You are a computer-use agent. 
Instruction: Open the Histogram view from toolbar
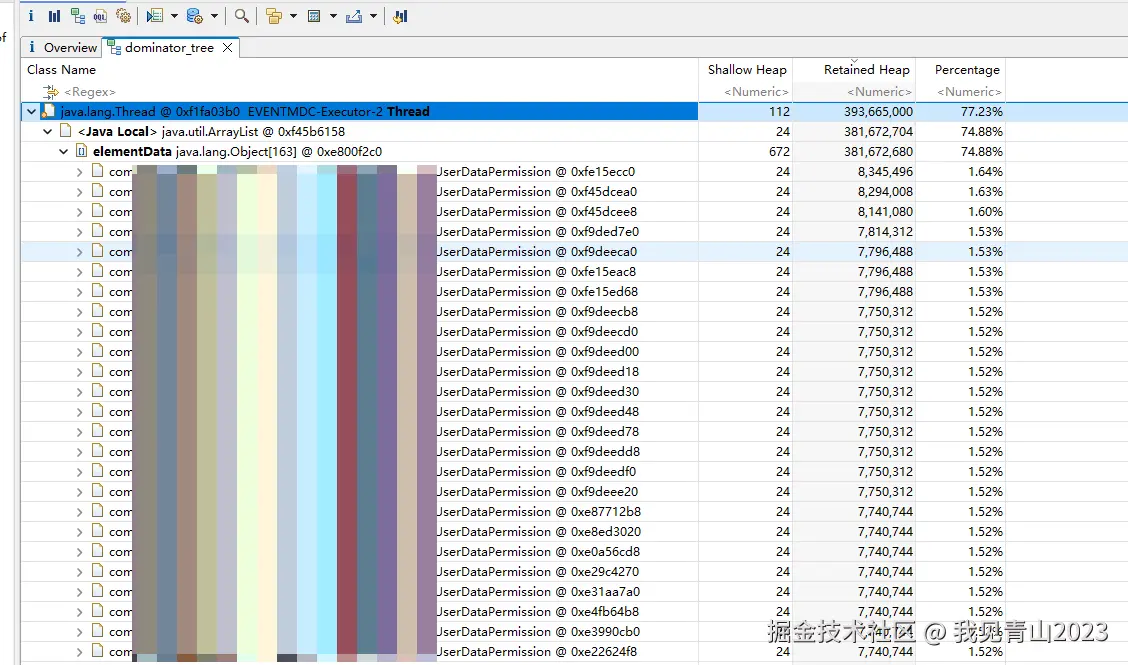point(54,16)
